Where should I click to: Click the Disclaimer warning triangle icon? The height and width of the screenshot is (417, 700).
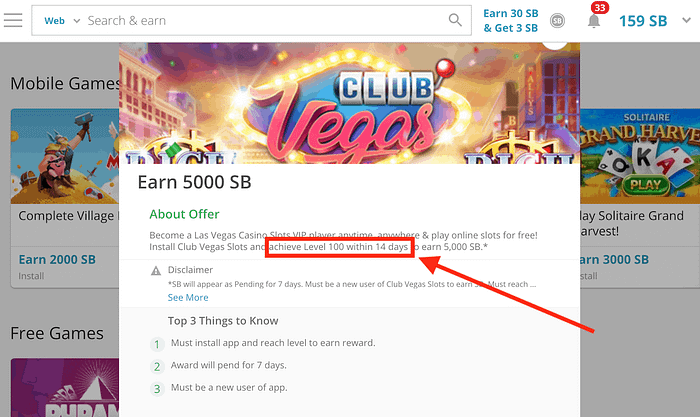[156, 271]
